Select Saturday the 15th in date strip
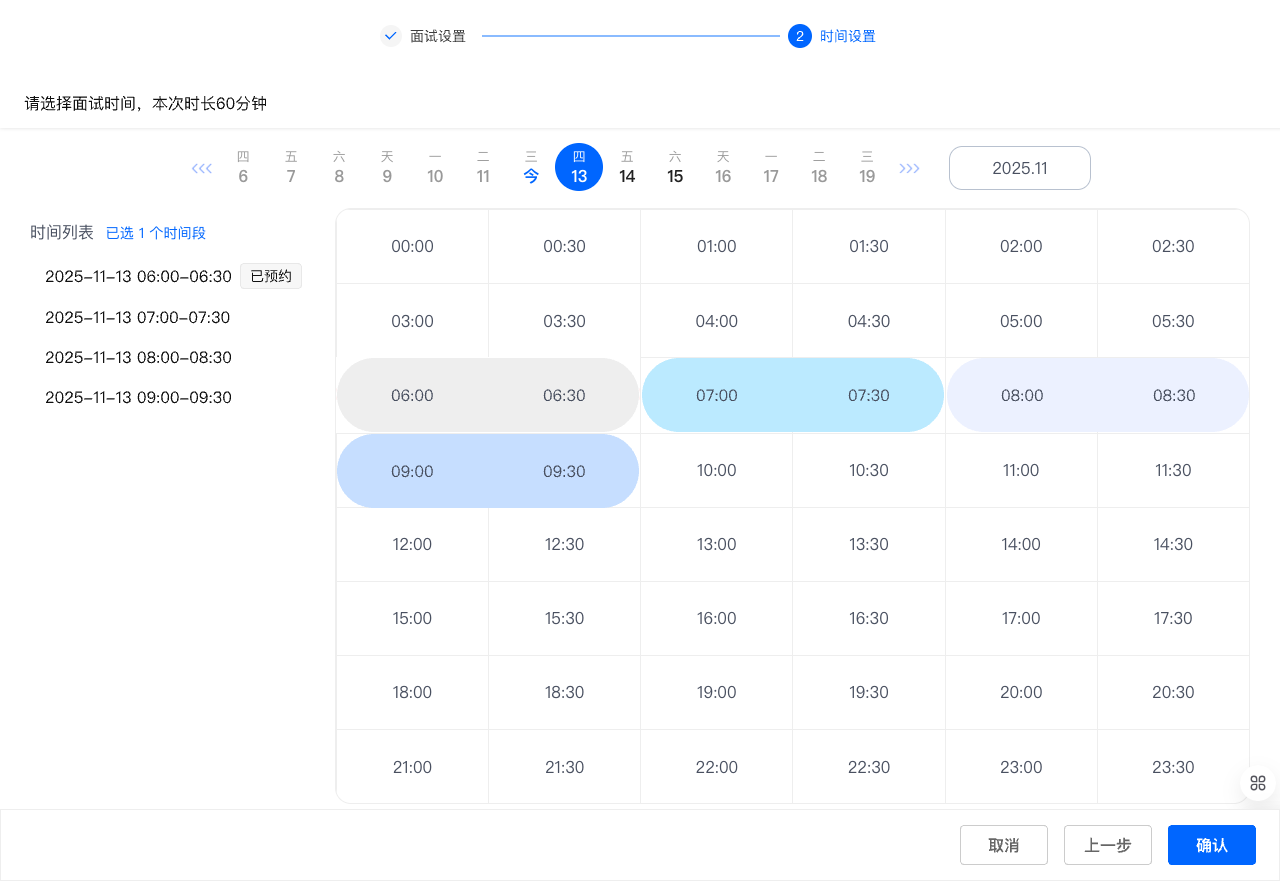Screen dimensions: 1280x881 tap(675, 168)
